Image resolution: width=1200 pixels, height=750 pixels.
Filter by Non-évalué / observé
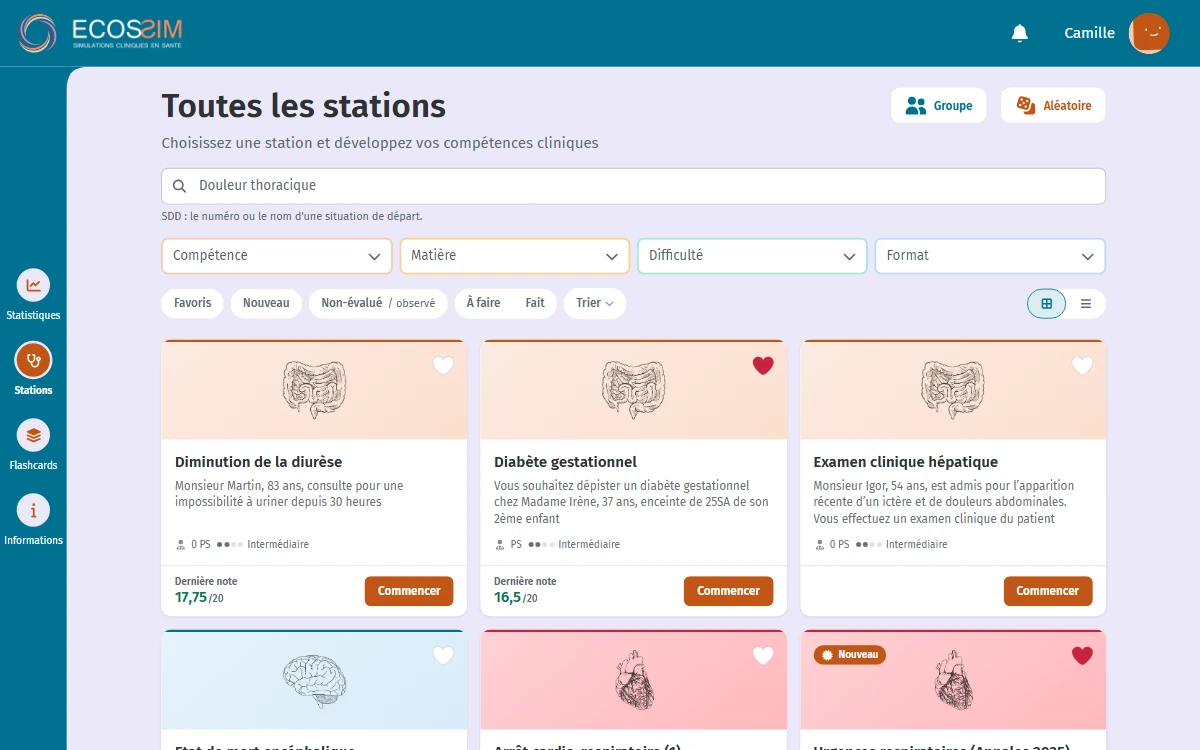coord(378,304)
